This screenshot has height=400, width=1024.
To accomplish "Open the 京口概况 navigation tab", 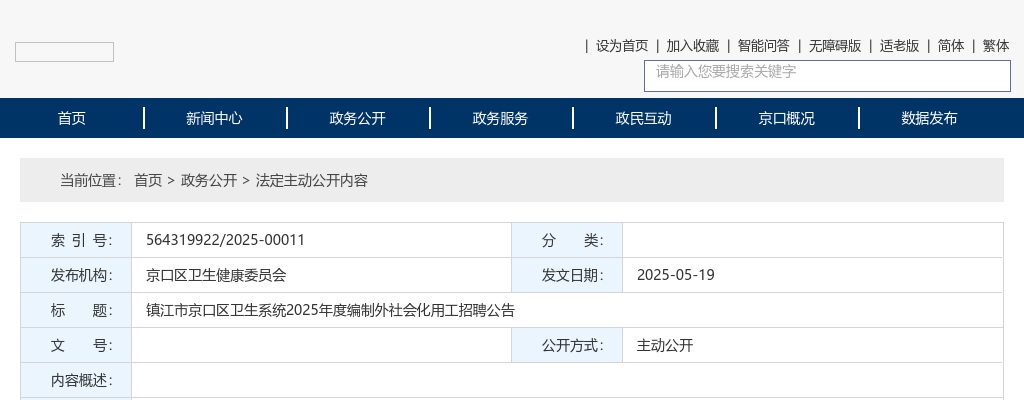I will 787,118.
